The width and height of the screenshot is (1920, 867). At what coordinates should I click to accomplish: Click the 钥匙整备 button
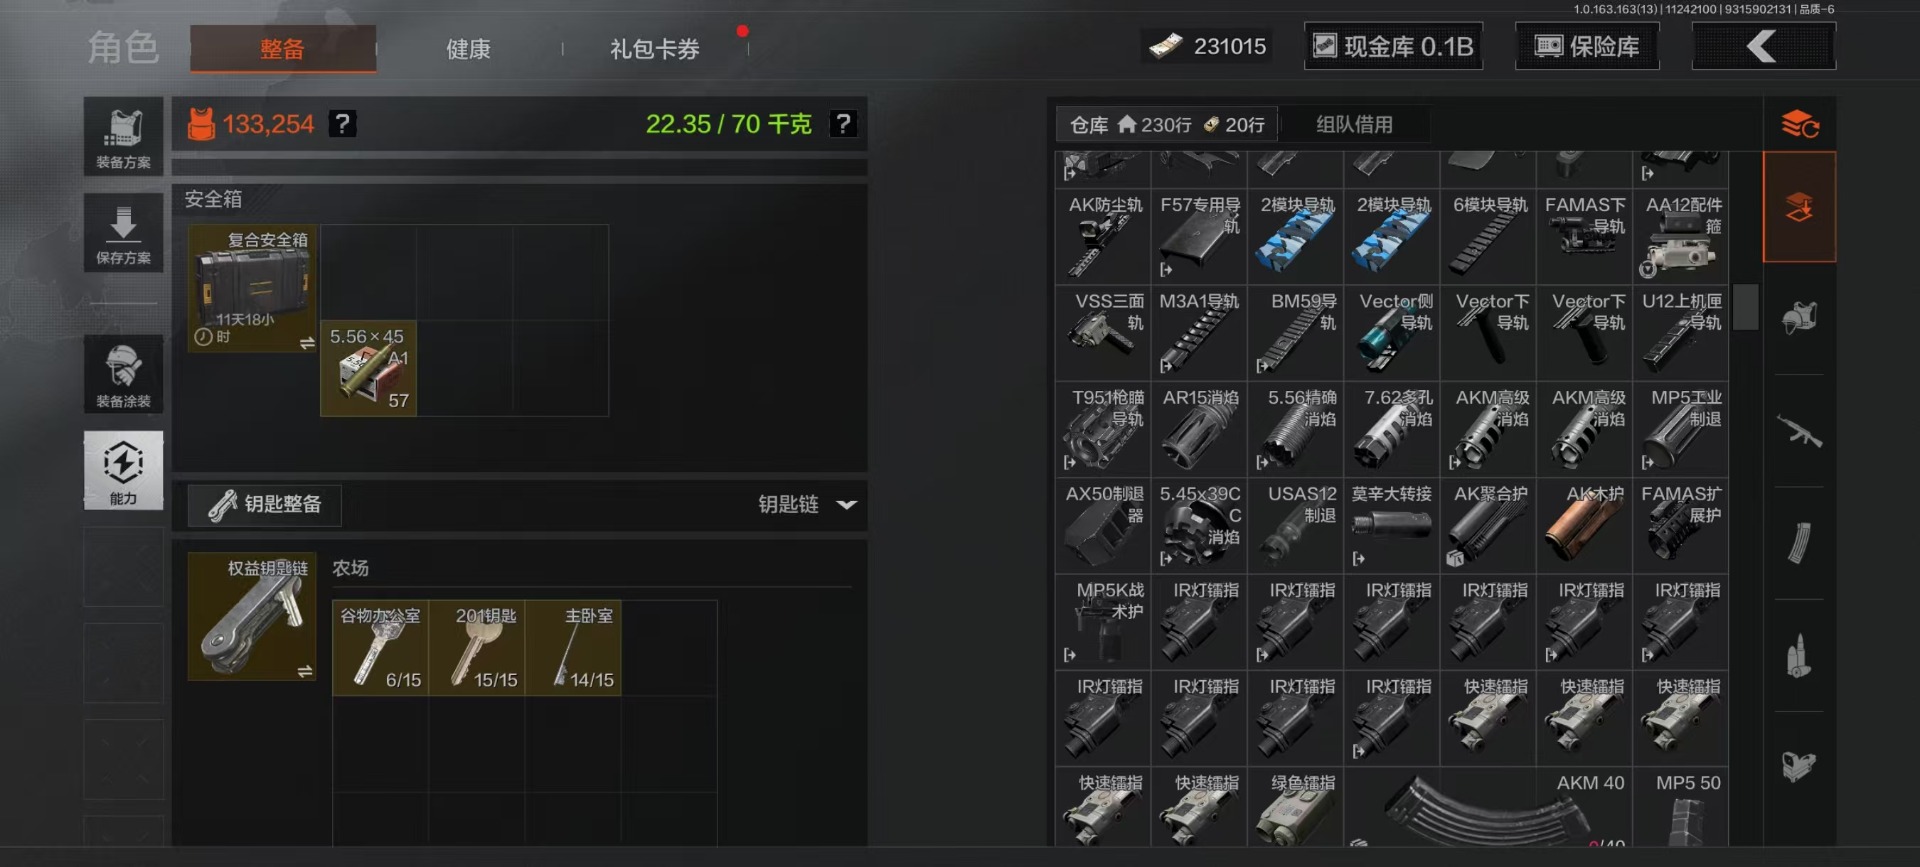coord(265,505)
